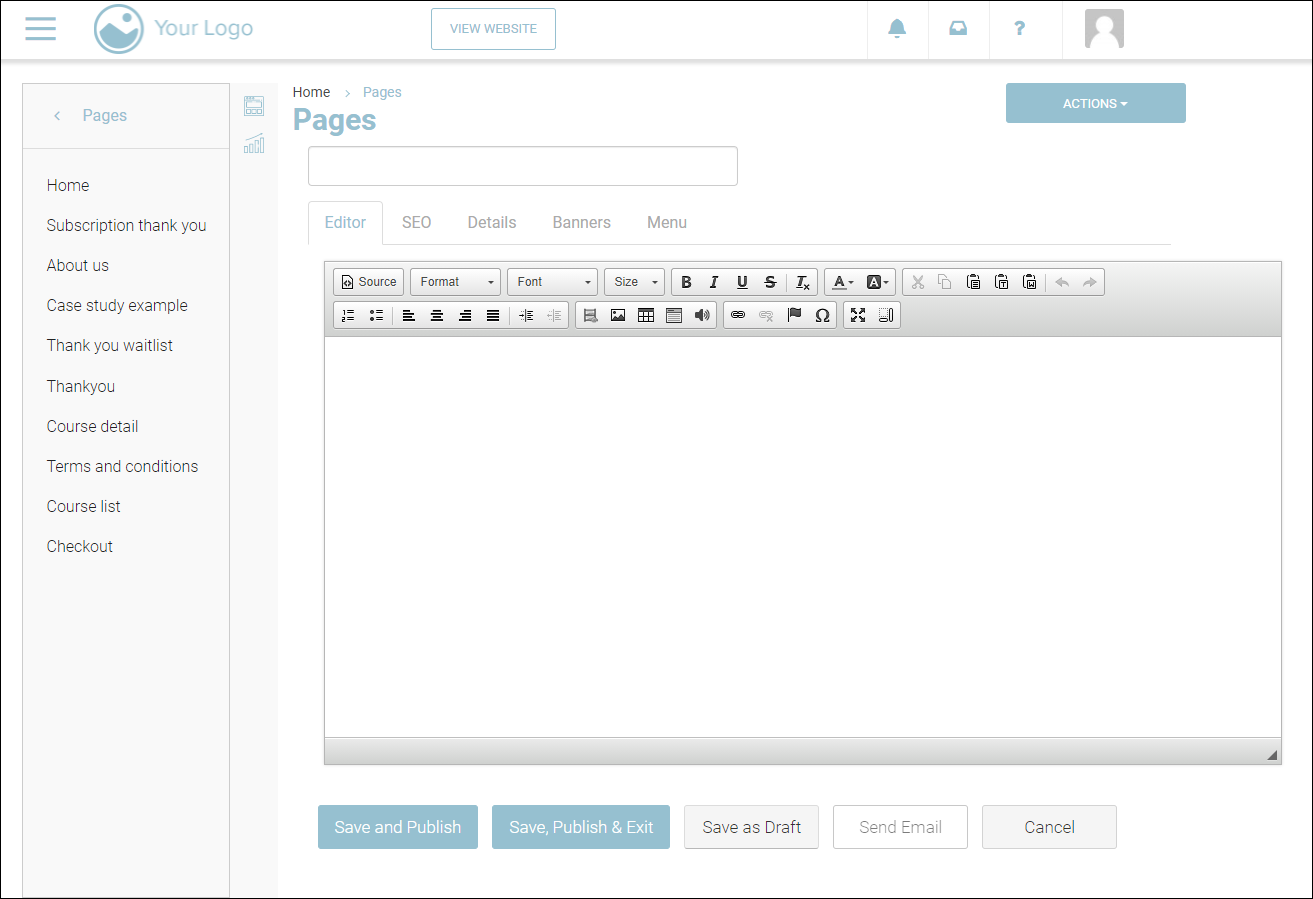The image size is (1313, 899).
Task: Click the link insertion icon
Action: (738, 315)
